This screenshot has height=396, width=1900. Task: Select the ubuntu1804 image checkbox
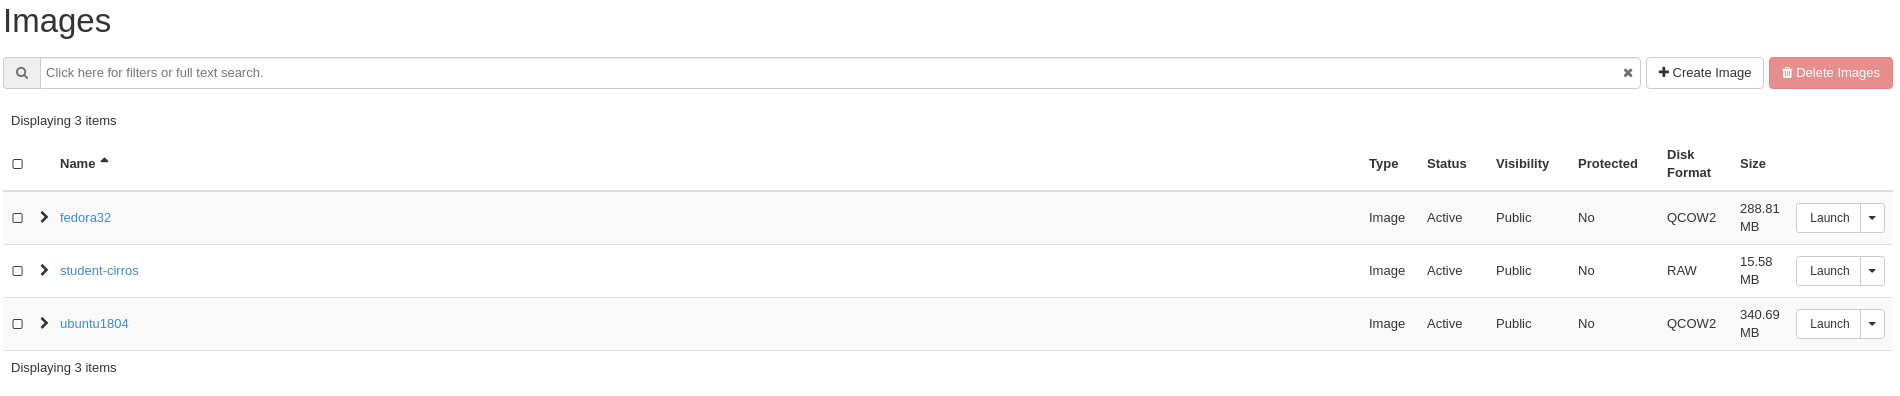[17, 324]
